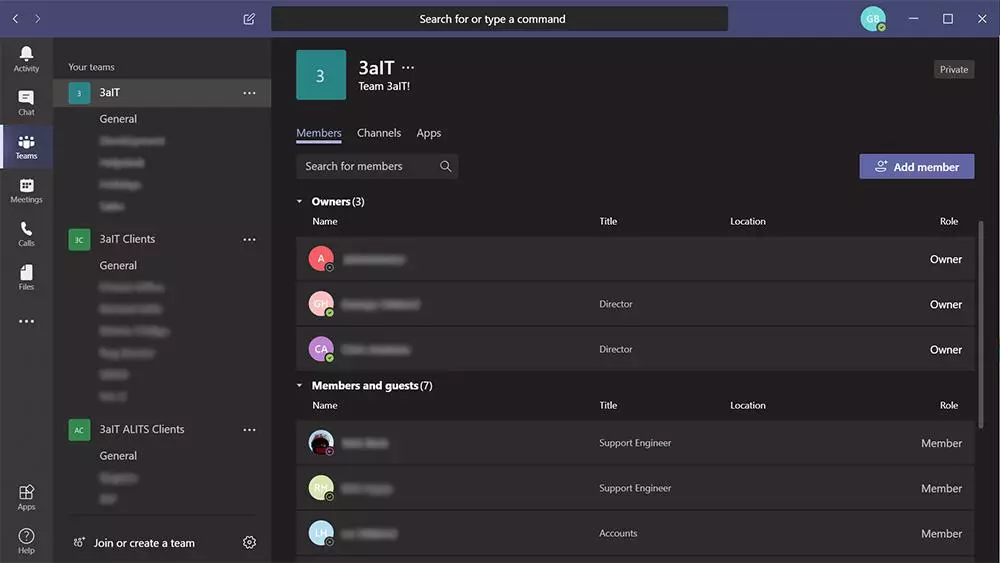Image resolution: width=1000 pixels, height=563 pixels.
Task: Click the Accounts title cell
Action: tap(618, 533)
